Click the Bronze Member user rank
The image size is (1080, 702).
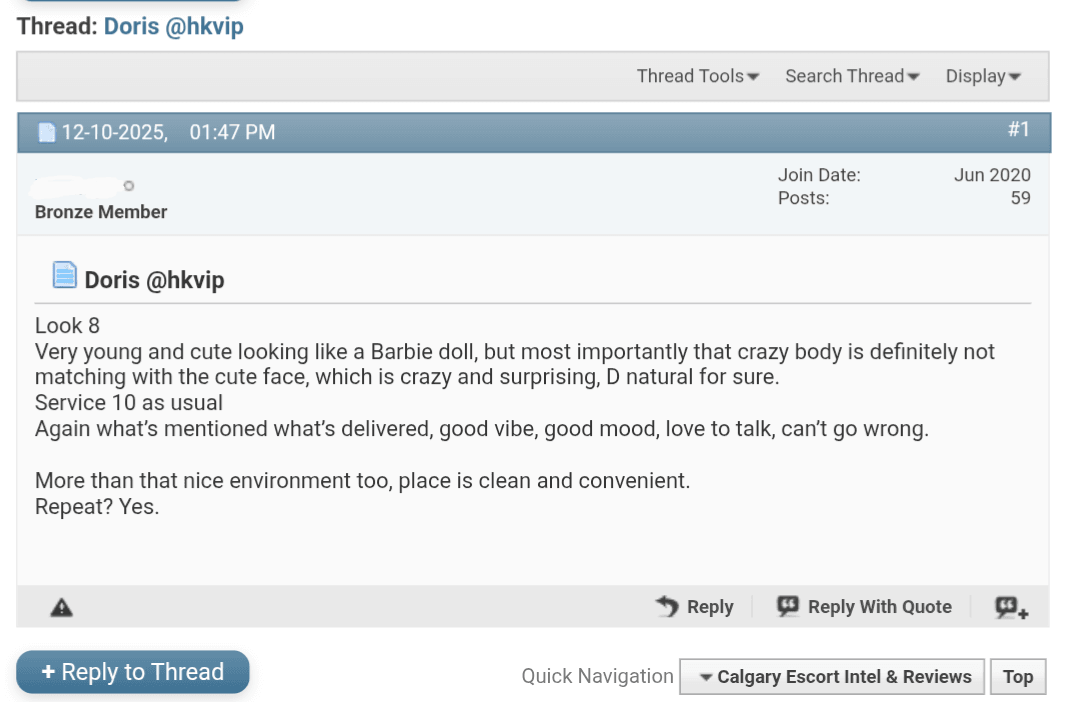click(101, 212)
